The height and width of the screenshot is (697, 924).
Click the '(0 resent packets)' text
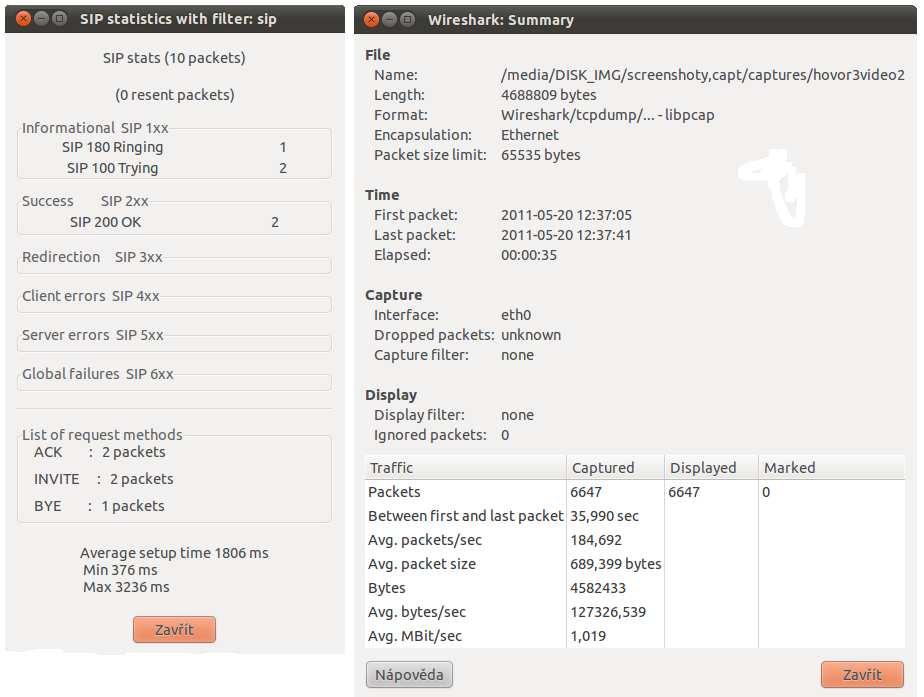coord(175,95)
